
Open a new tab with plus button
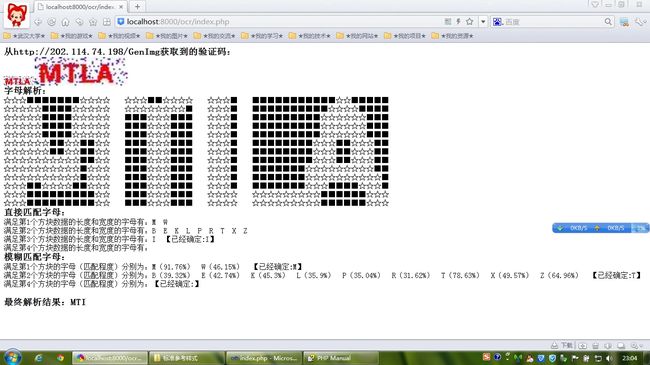coord(137,7)
